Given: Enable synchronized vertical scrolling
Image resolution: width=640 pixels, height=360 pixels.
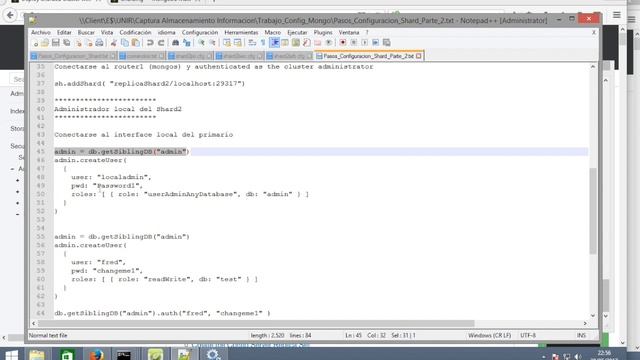Looking at the screenshot, I should (227, 43).
